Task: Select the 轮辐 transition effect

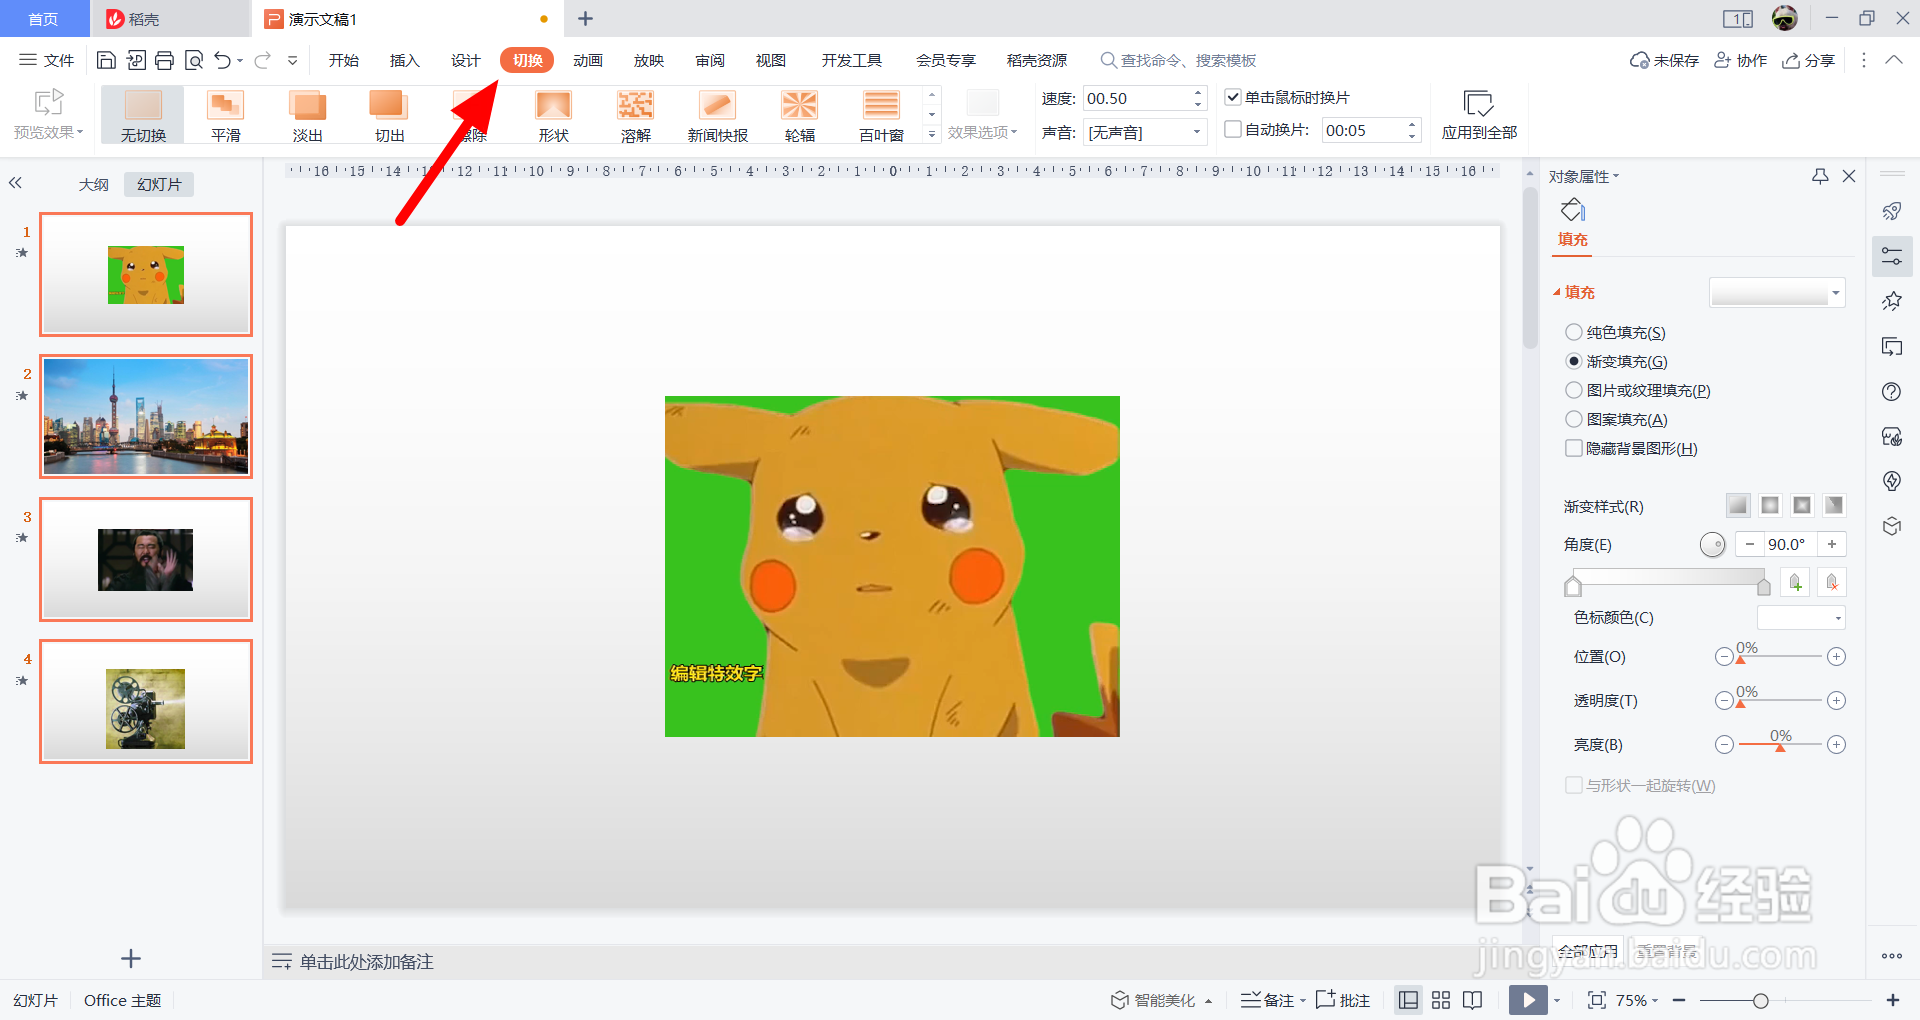Action: tap(799, 116)
